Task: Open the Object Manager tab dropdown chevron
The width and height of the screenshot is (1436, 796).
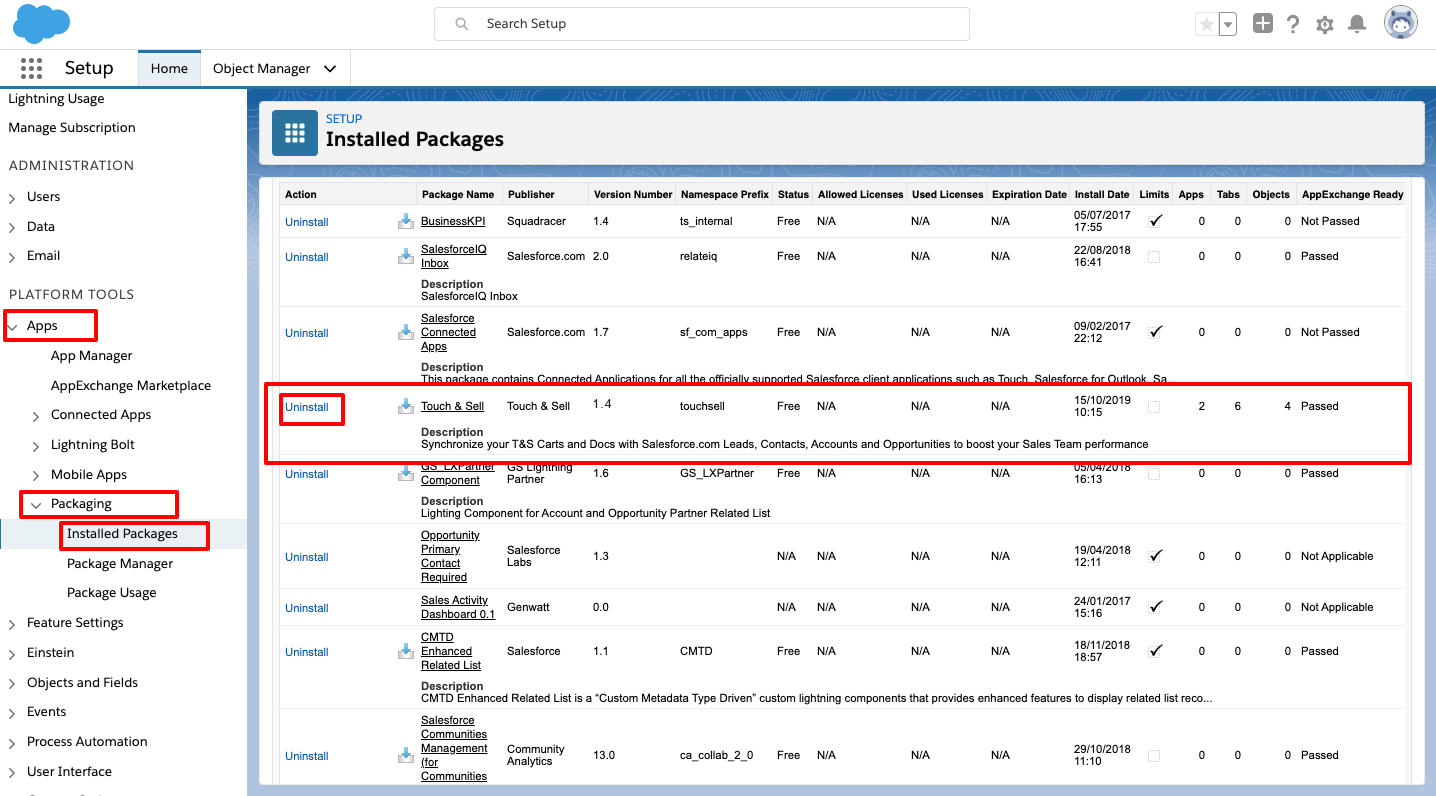Action: 330,69
